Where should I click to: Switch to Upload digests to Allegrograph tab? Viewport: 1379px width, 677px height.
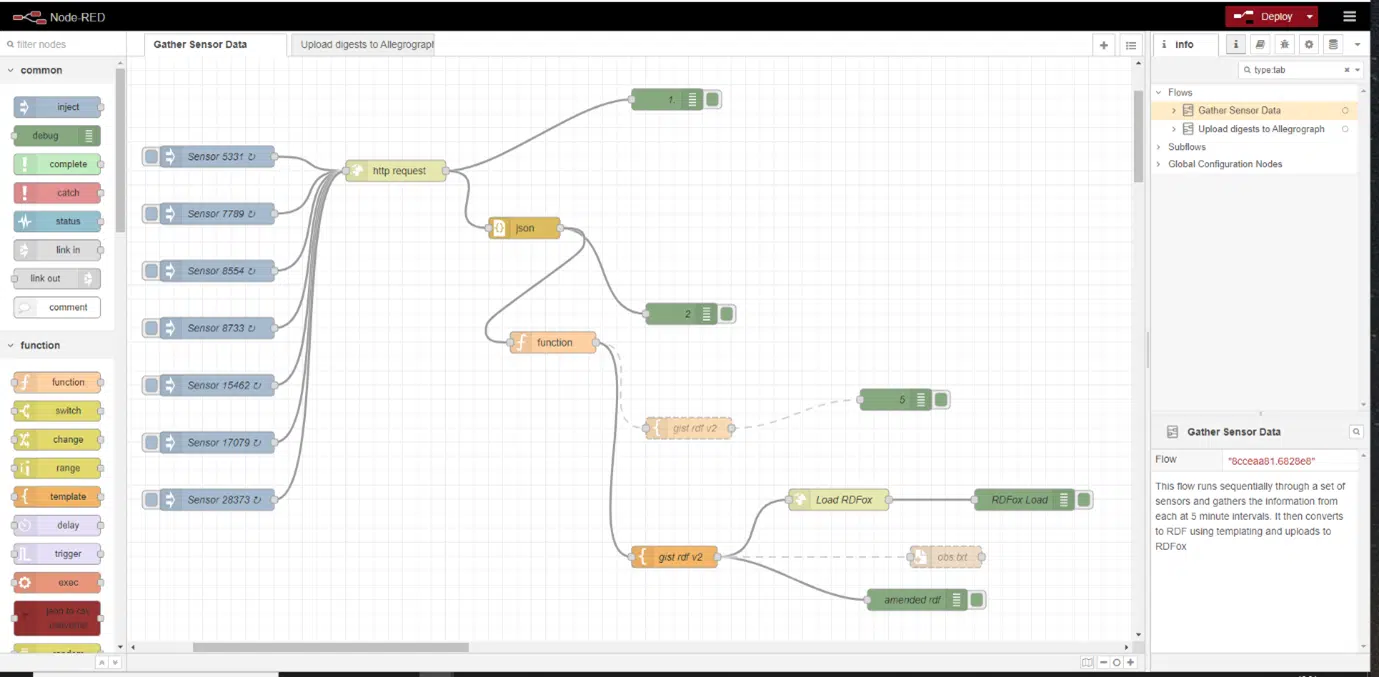tap(362, 45)
